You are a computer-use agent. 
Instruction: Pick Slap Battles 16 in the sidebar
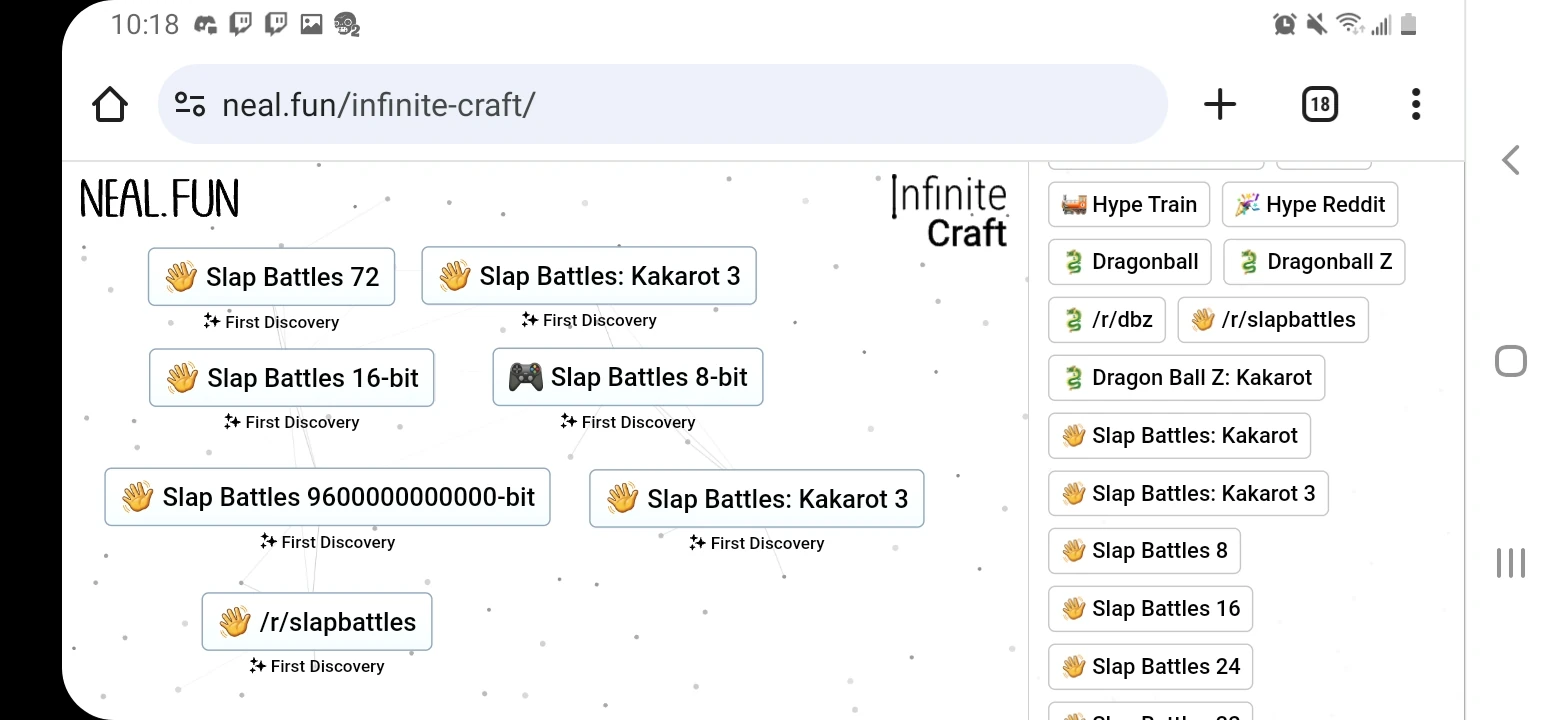tap(1150, 609)
